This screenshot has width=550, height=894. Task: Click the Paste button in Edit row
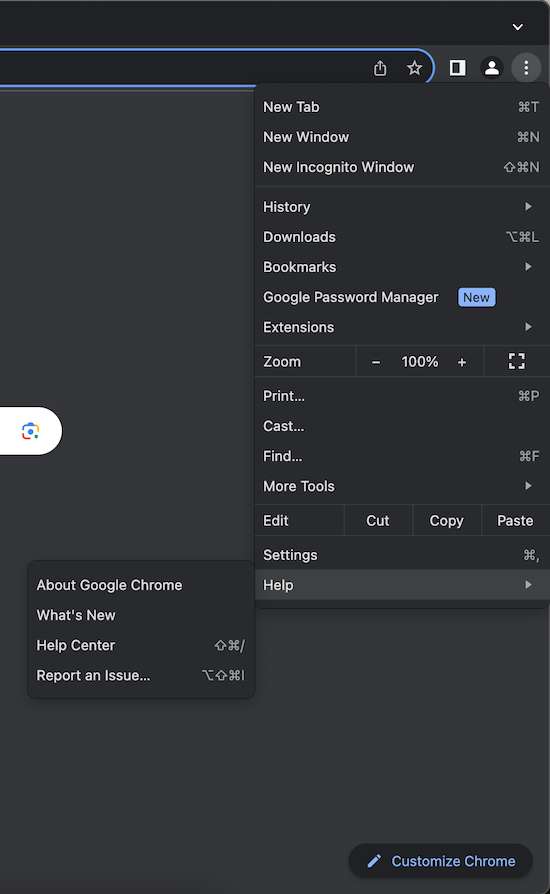click(515, 521)
